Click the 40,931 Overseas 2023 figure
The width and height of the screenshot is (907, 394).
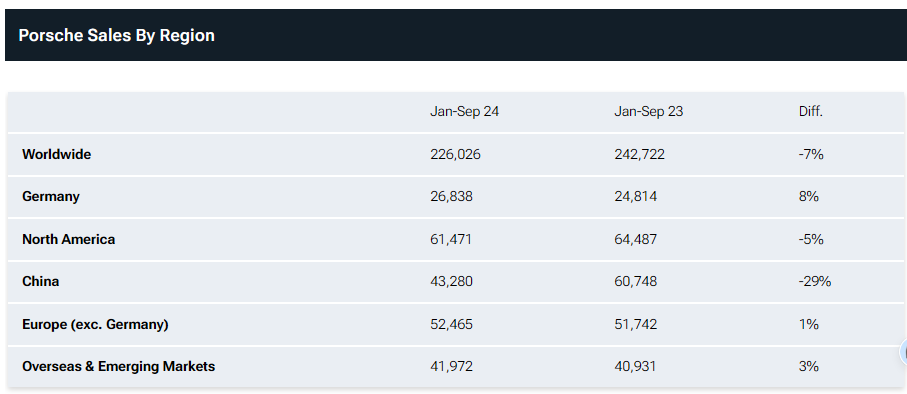[635, 366]
